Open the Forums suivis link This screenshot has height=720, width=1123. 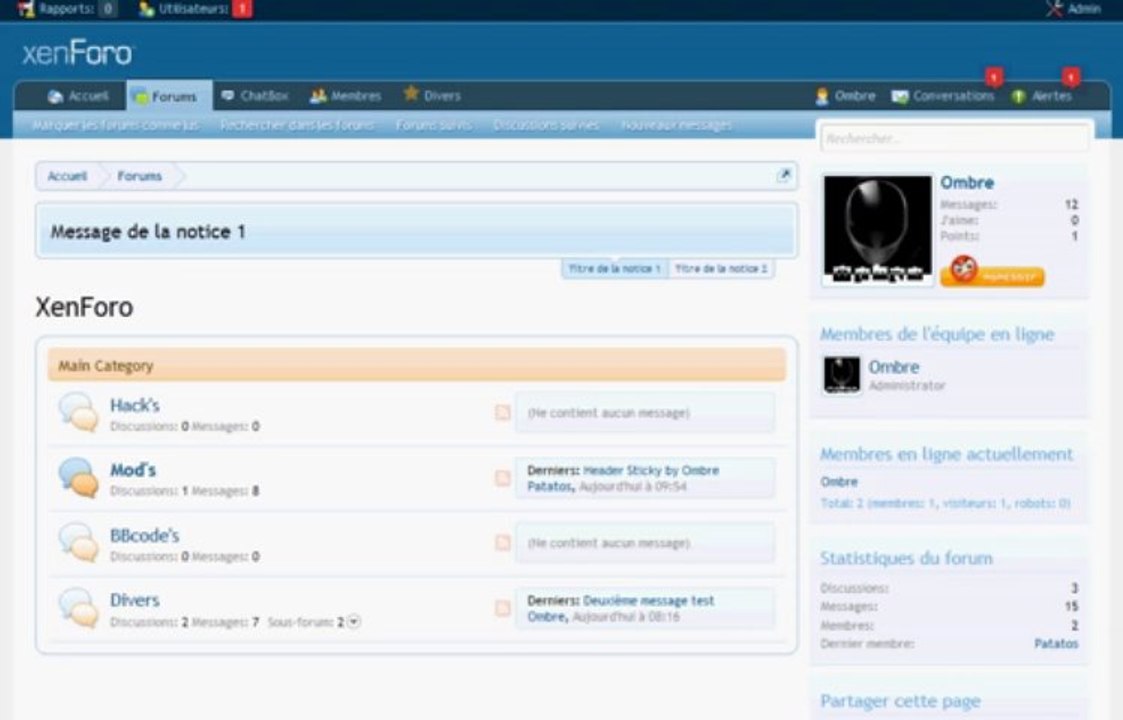[x=434, y=125]
